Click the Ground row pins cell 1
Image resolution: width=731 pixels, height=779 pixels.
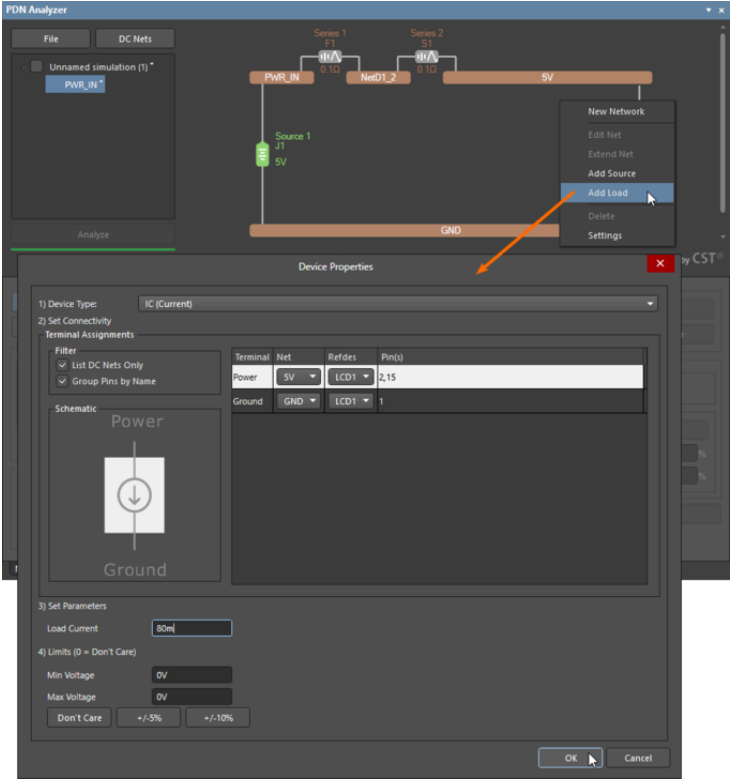pos(510,401)
